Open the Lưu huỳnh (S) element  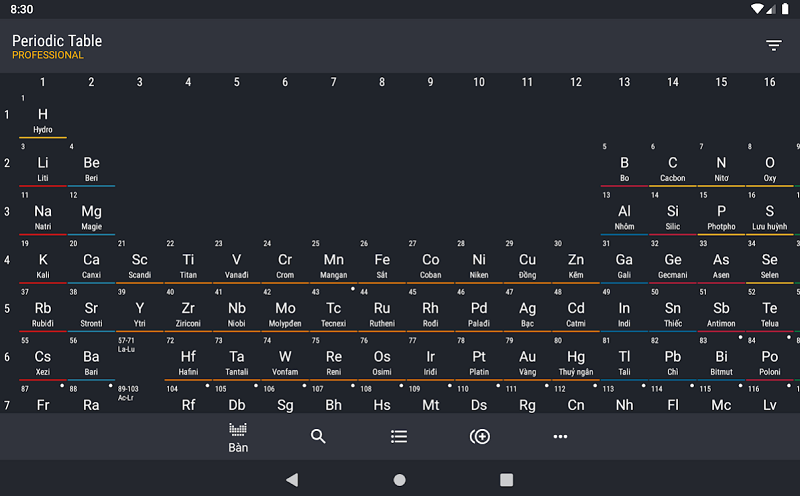tap(769, 213)
